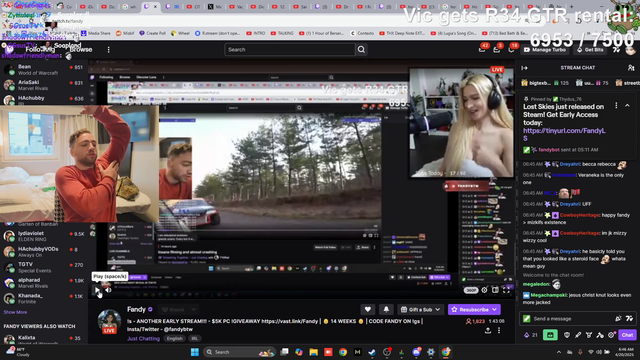640x360 pixels.
Task: Show hidden system tray icons chevron
Action: (x=559, y=352)
